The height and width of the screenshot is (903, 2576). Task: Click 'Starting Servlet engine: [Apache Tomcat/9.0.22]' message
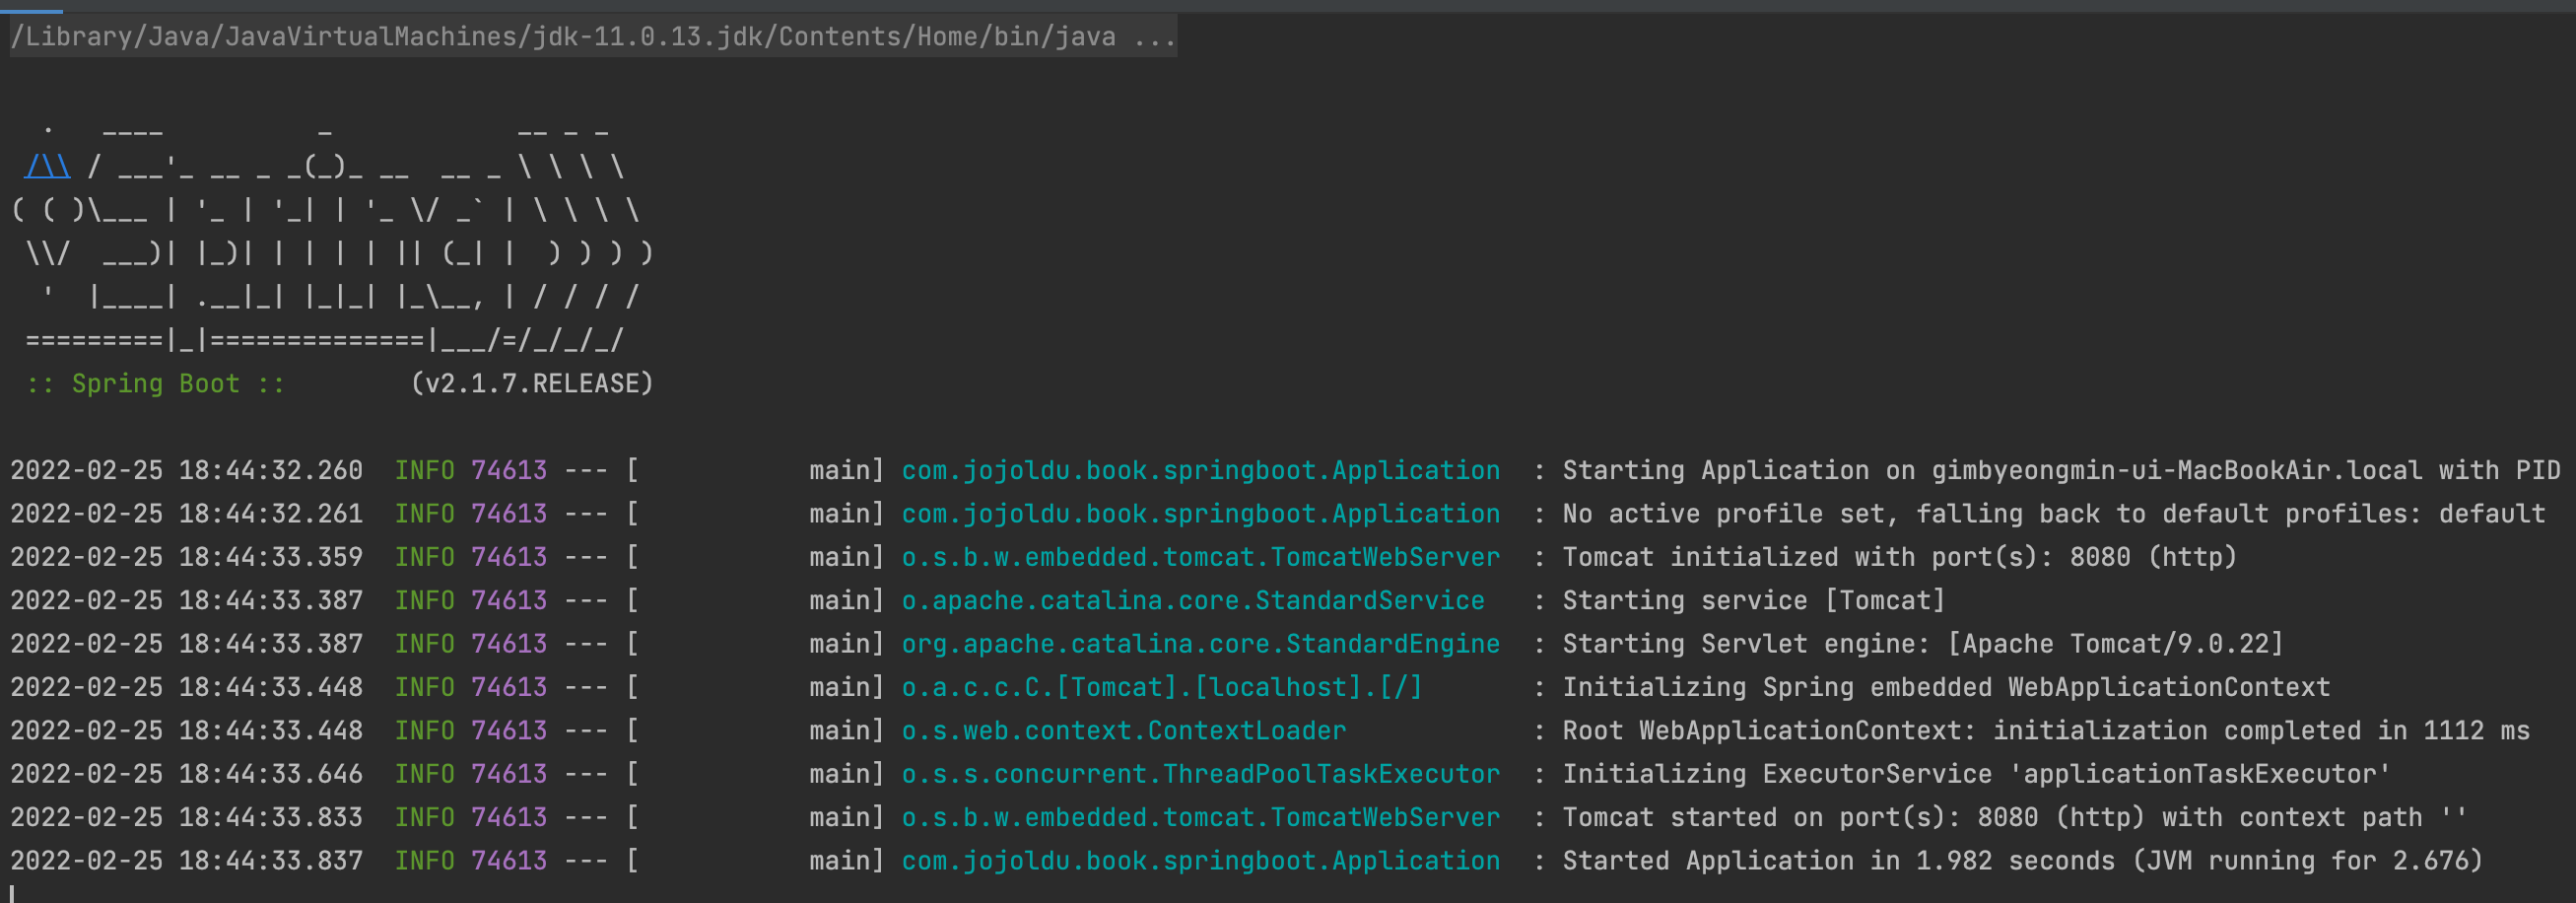1923,644
